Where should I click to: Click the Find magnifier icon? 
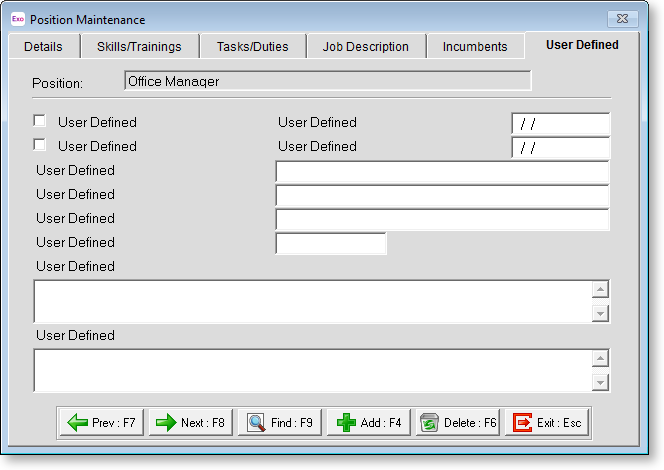tap(256, 423)
